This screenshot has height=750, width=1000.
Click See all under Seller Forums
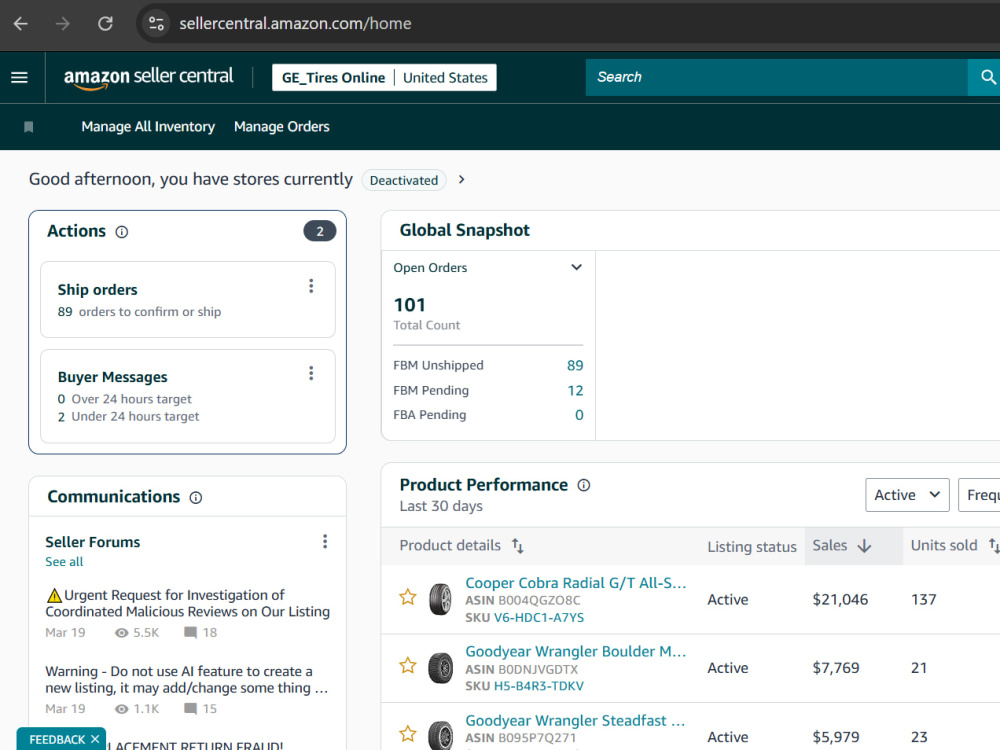[x=64, y=562]
